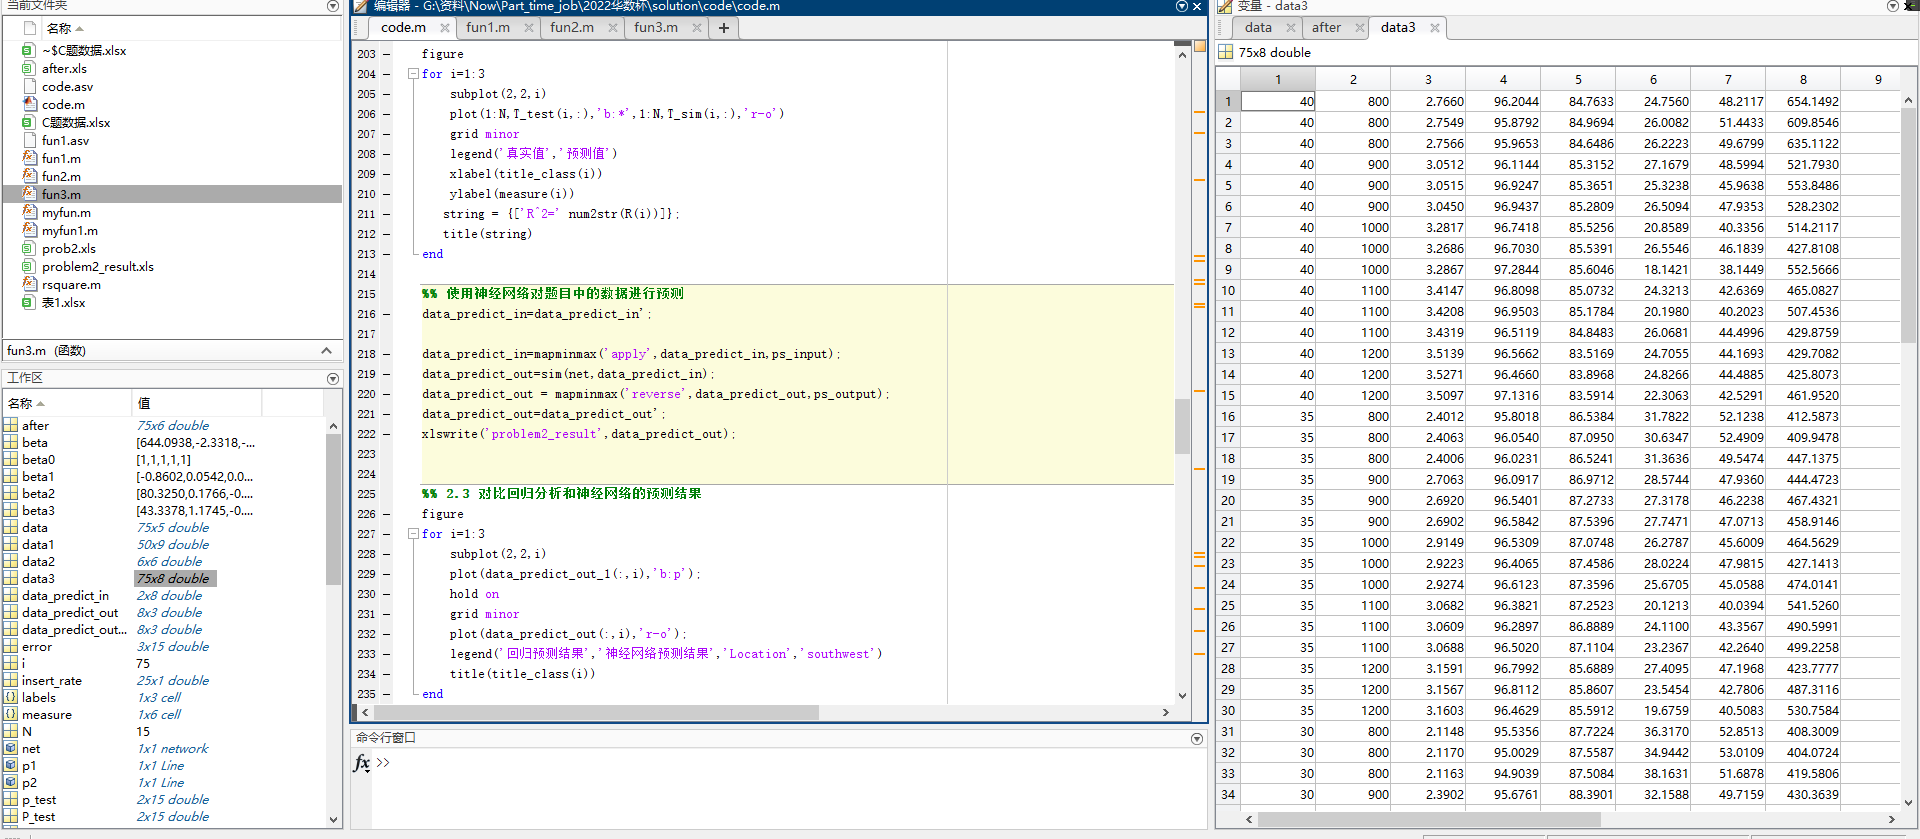Screen dimensions: 1920x839
Task: Select the measure cell variable icon
Action: pyautogui.click(x=11, y=714)
